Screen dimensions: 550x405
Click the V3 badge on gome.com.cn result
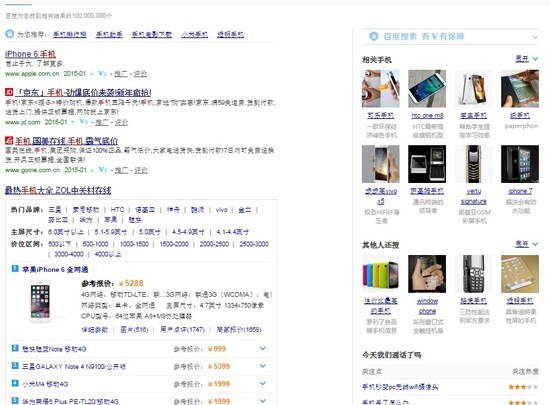(x=102, y=169)
